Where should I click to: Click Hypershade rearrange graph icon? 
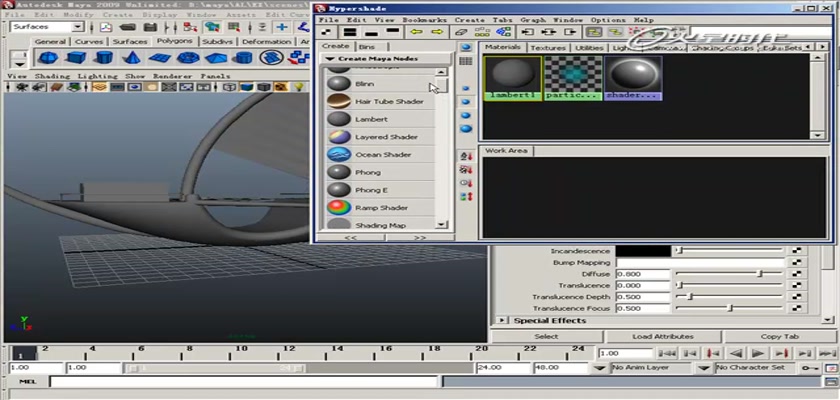[482, 32]
